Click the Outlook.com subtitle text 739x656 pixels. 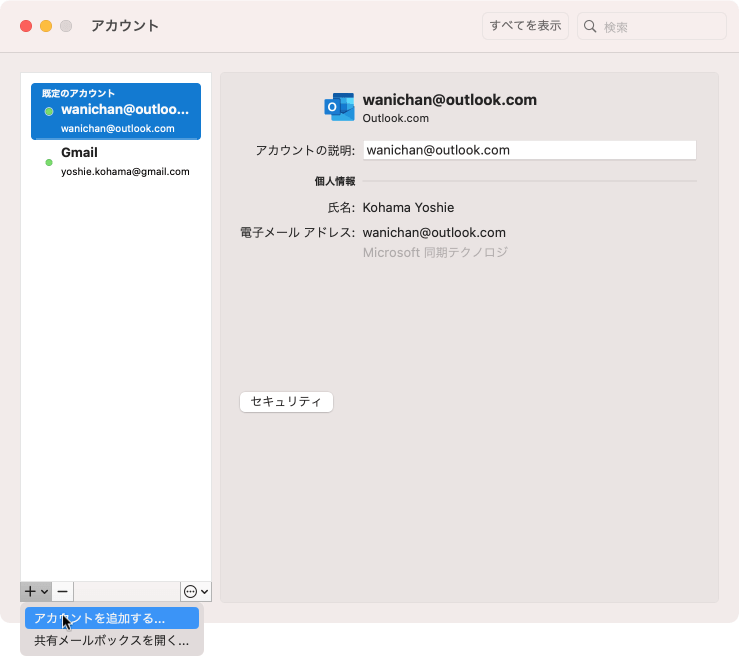395,118
